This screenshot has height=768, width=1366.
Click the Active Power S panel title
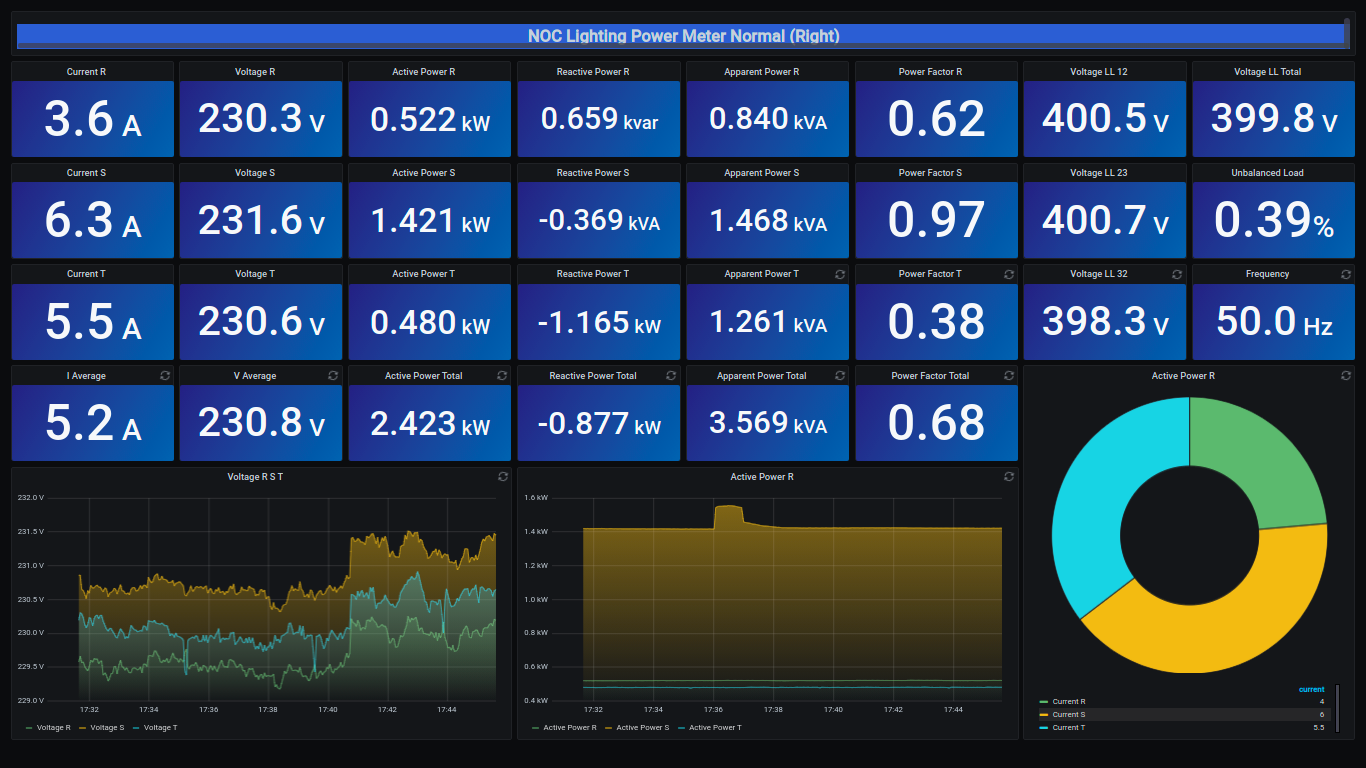coord(424,173)
